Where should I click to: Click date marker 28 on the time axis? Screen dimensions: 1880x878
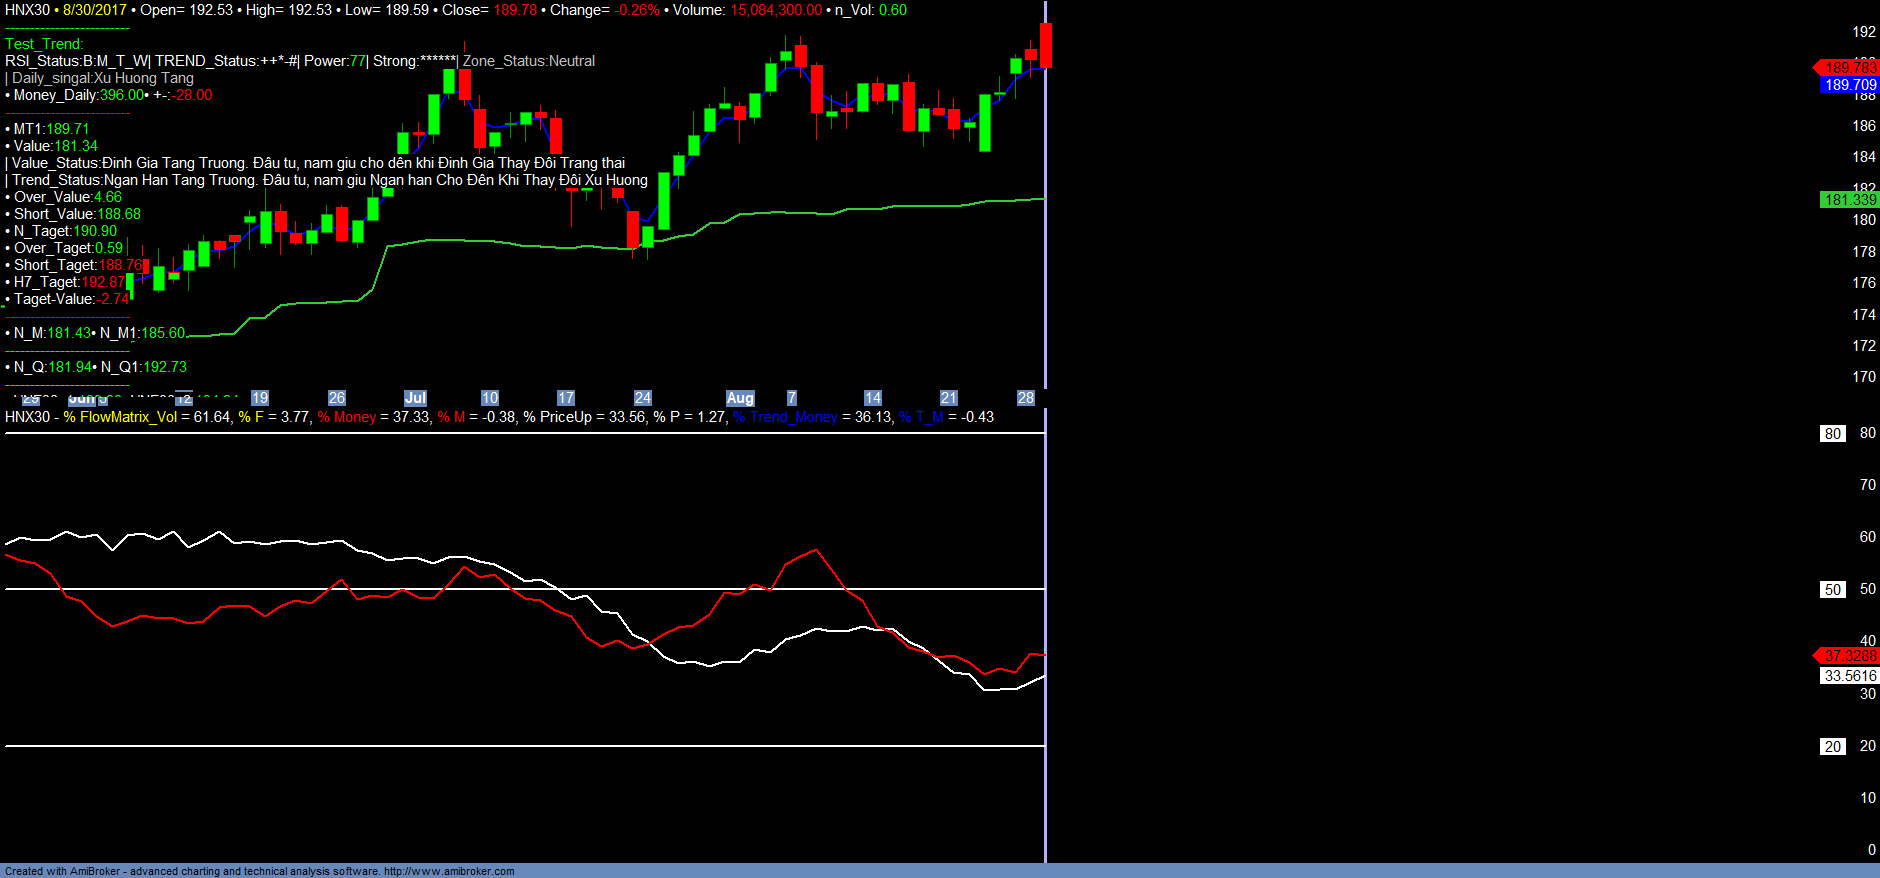(1026, 398)
